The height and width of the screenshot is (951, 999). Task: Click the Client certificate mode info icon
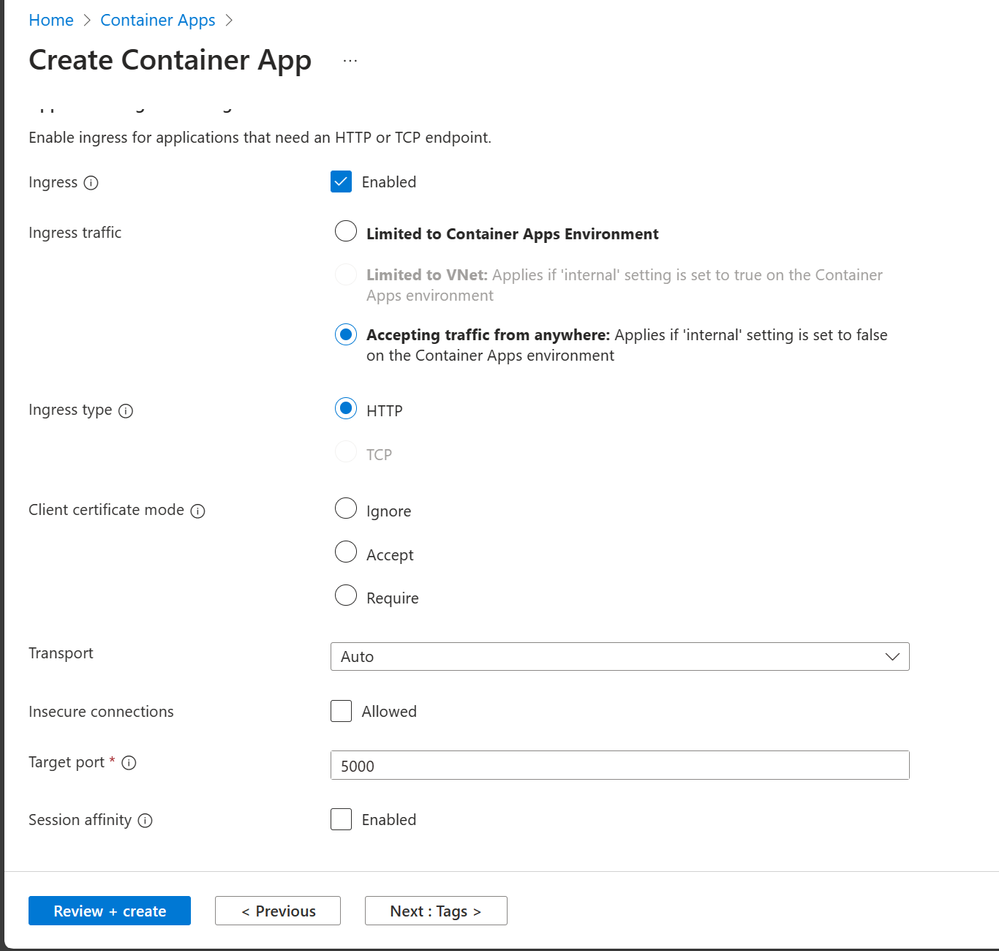tap(198, 511)
